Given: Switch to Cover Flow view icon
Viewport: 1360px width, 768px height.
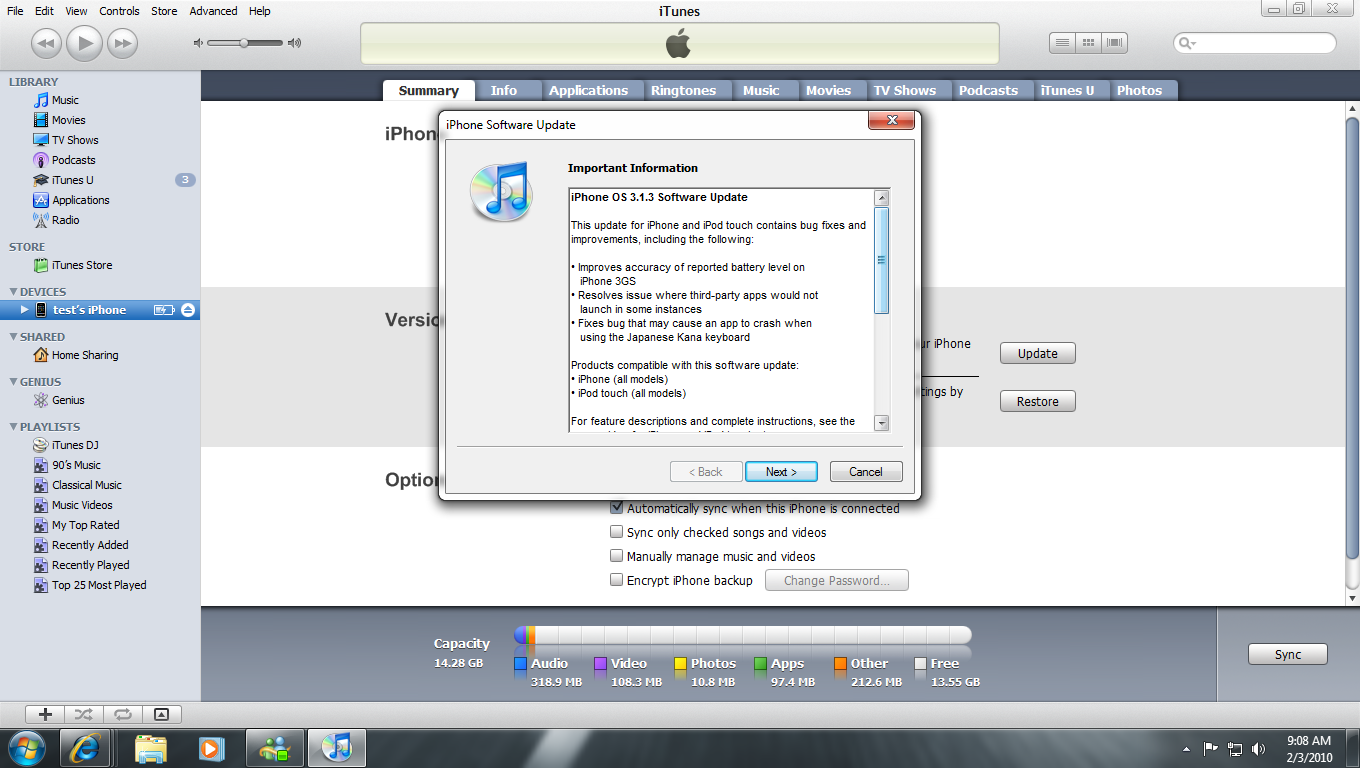Looking at the screenshot, I should 1115,43.
